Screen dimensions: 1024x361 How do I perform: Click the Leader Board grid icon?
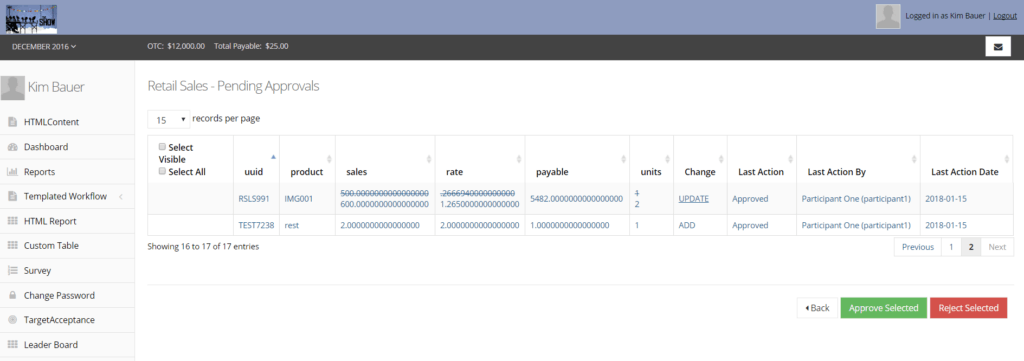tap(12, 345)
